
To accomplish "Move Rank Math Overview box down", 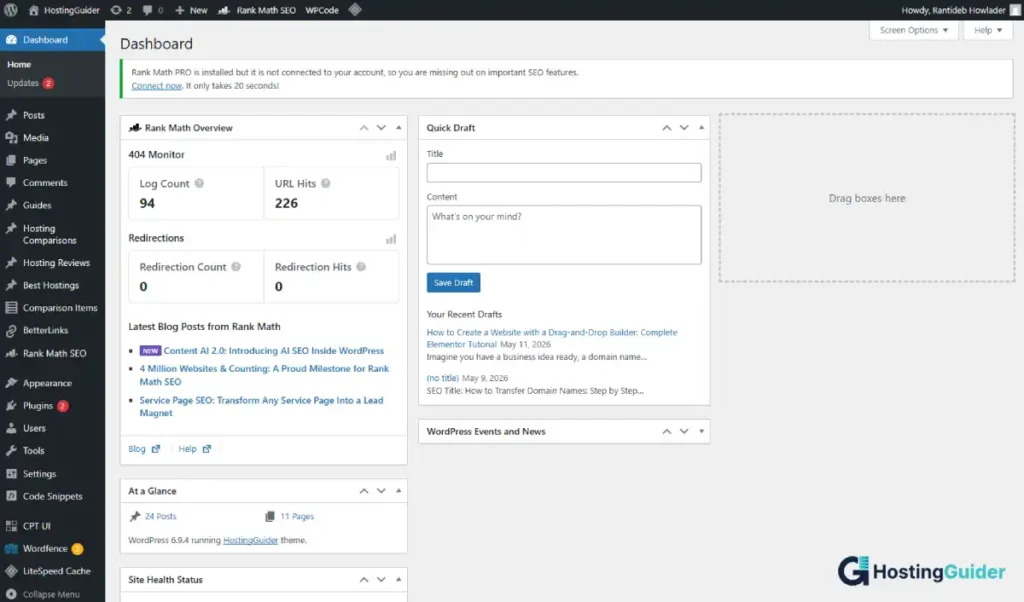I will [x=381, y=128].
